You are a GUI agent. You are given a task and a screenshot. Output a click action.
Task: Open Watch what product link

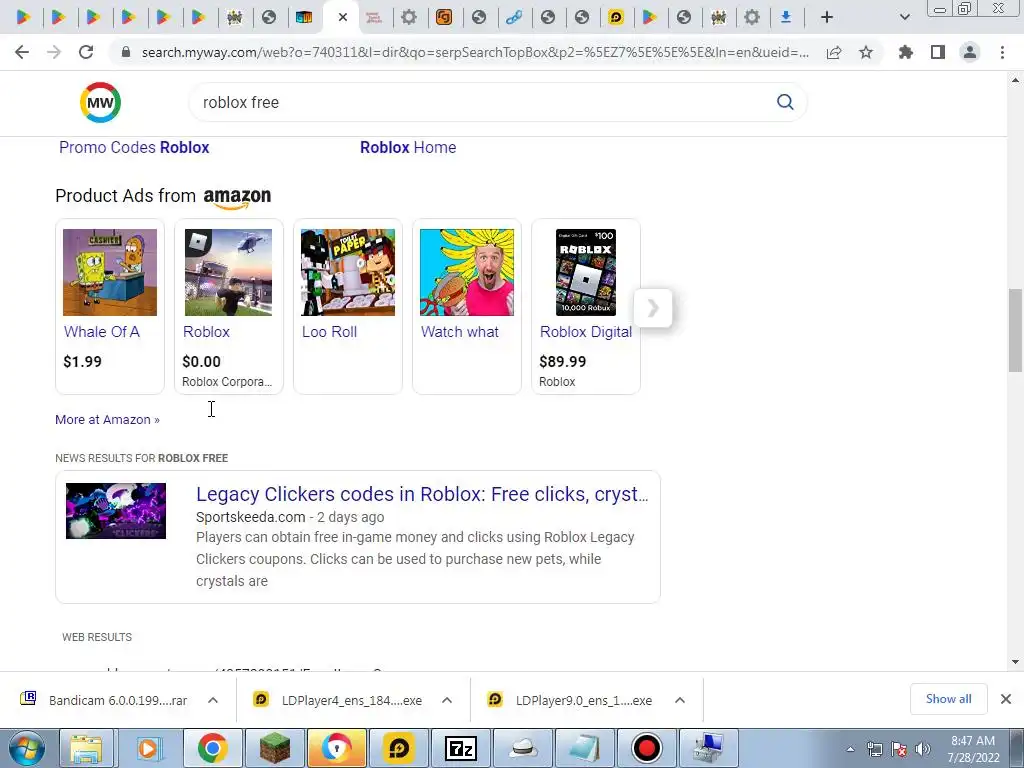point(460,332)
